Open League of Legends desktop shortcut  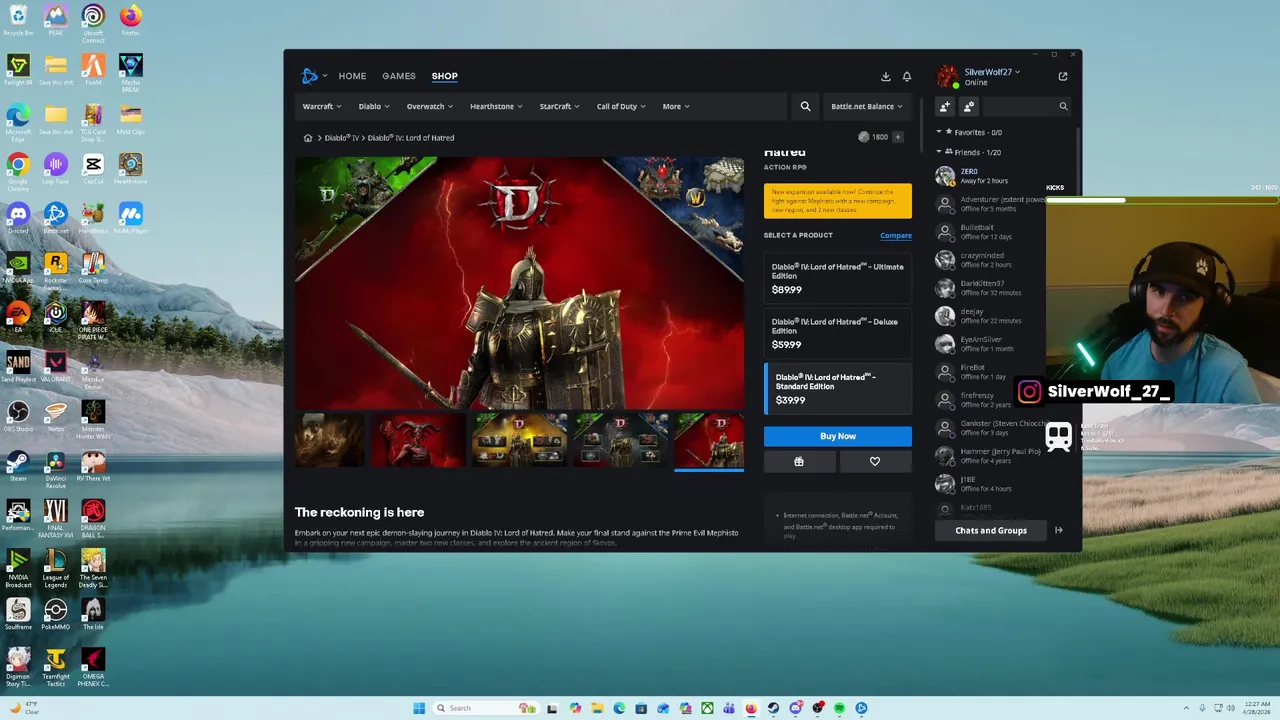coord(56,567)
